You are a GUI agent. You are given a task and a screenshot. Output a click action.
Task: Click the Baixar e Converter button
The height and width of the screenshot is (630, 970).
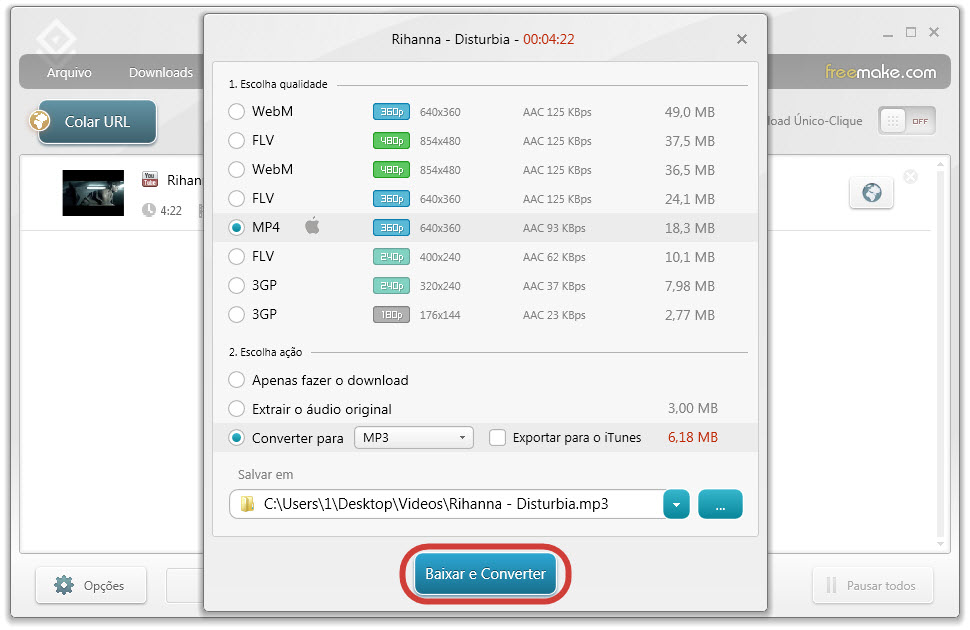pos(485,574)
